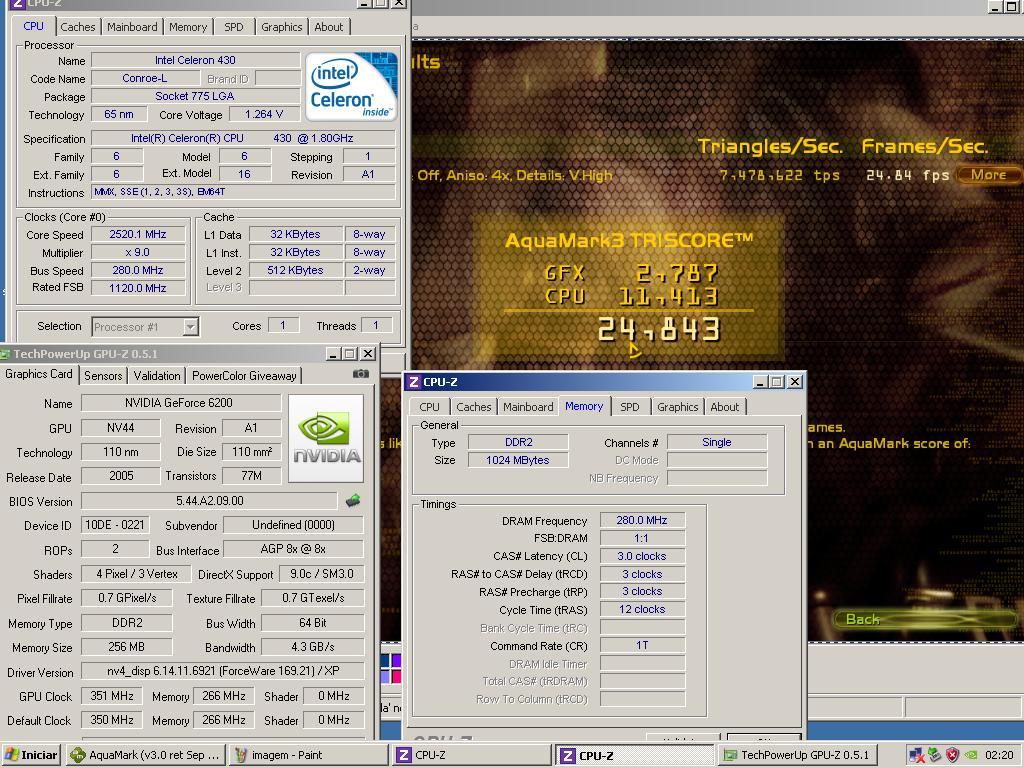
Task: Click the DRAM Frequency value 280.0 MHz
Action: click(642, 520)
